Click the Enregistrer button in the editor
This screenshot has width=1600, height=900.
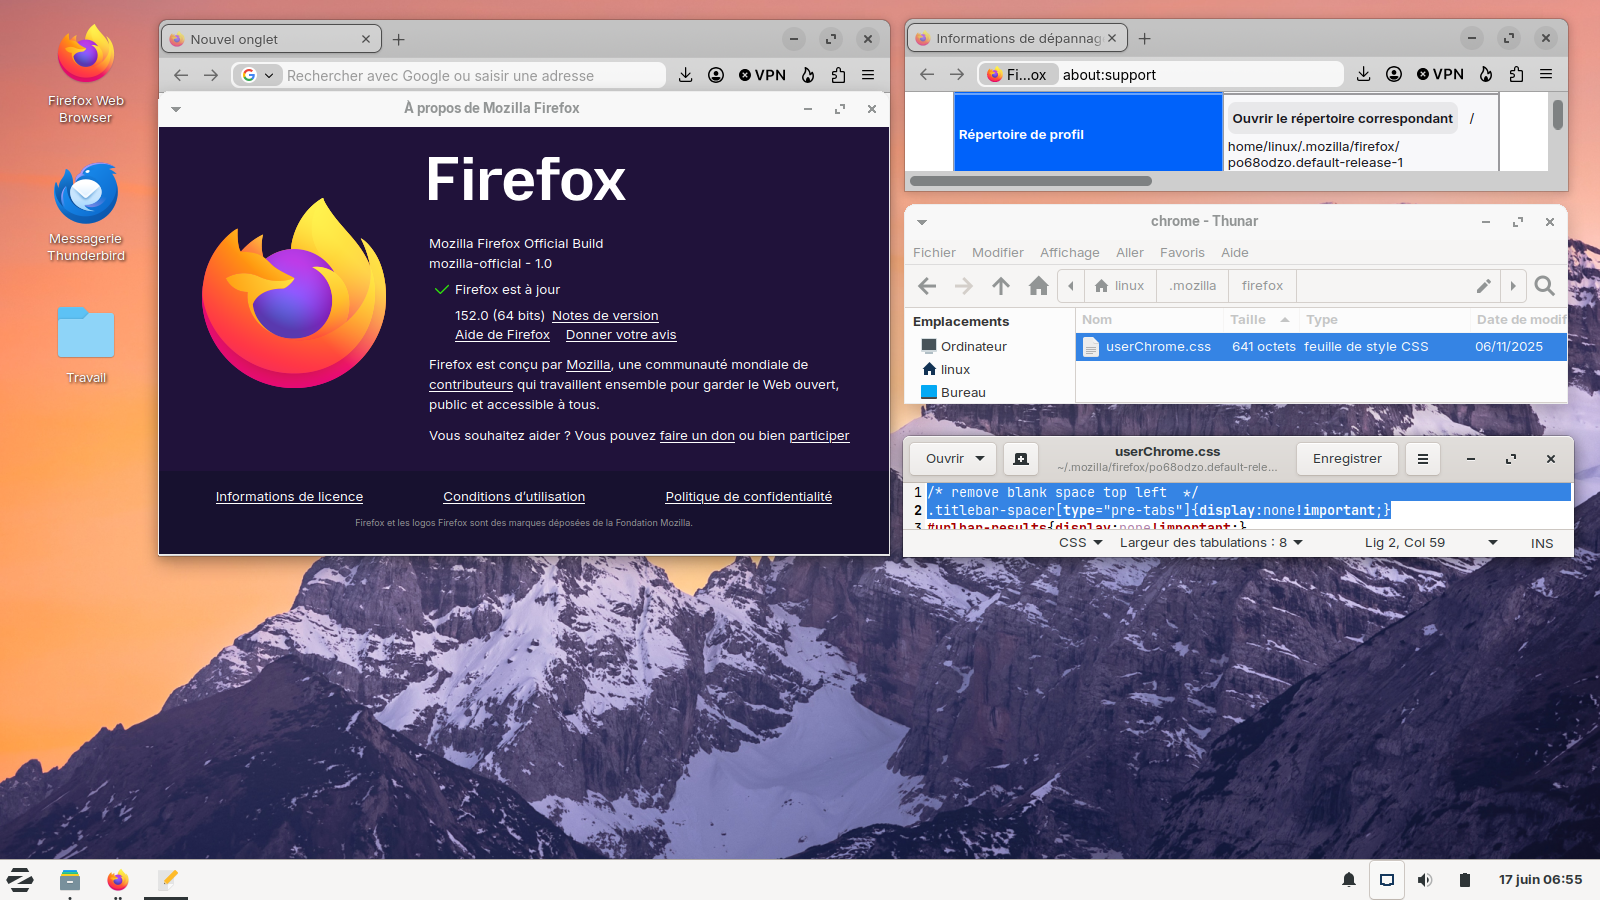(1347, 459)
